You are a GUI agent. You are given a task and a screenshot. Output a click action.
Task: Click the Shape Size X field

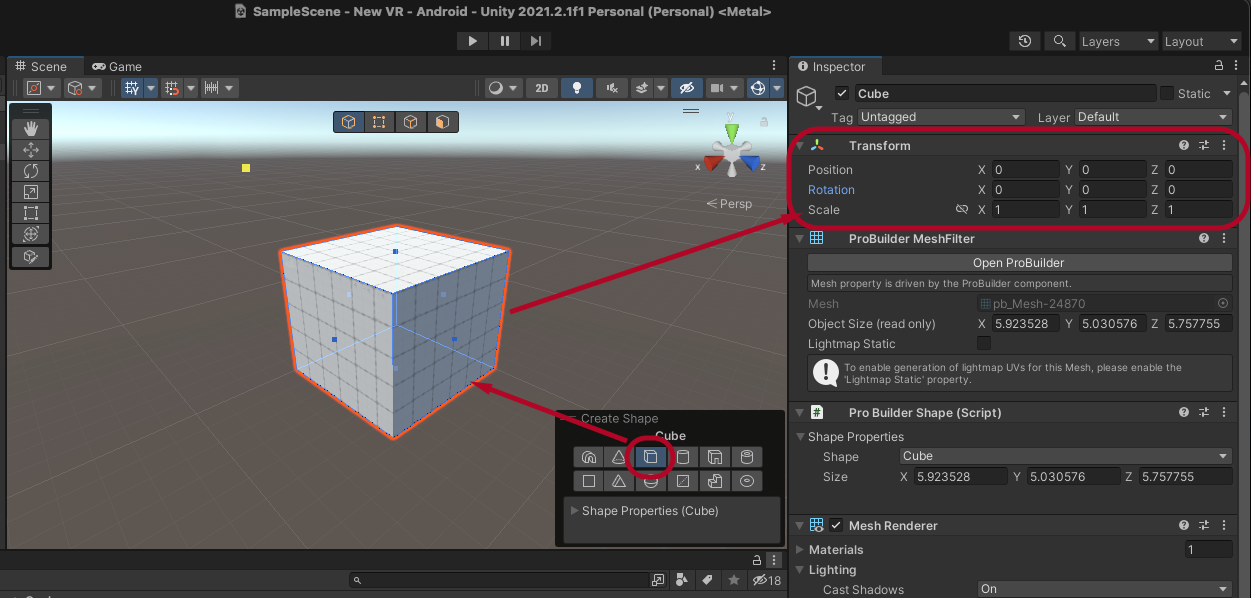(x=961, y=477)
